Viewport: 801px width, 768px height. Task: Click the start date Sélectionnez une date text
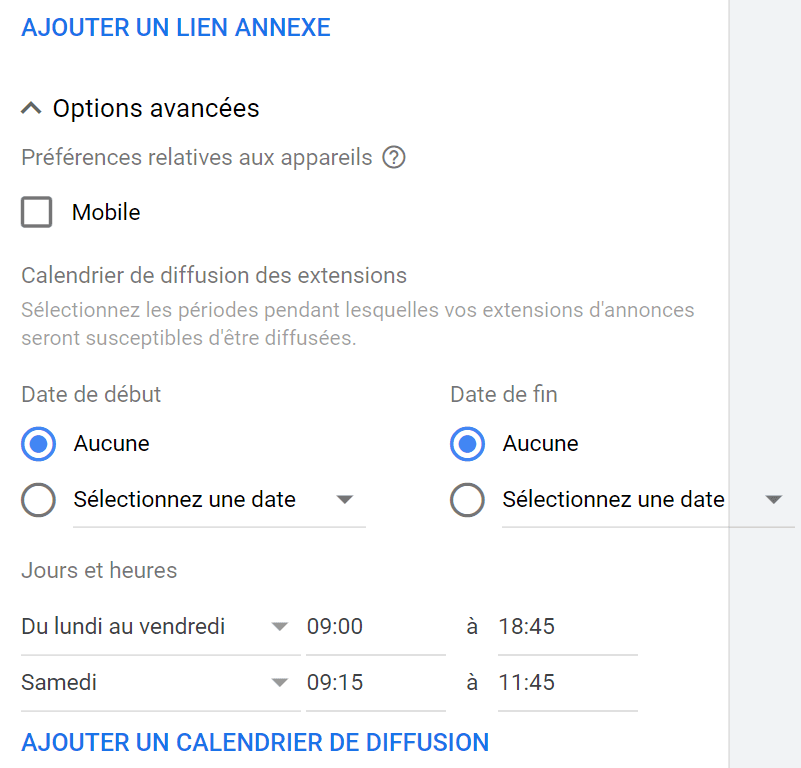pyautogui.click(x=185, y=499)
